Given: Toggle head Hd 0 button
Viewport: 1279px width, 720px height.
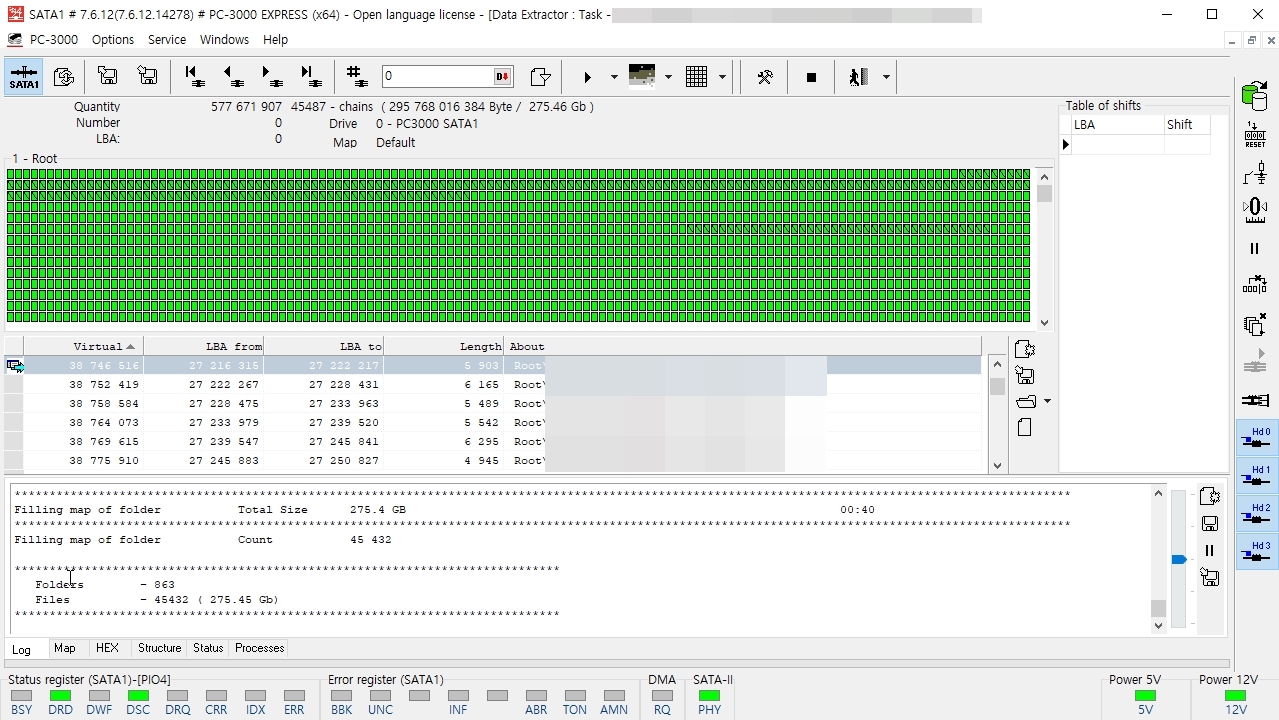Looking at the screenshot, I should [x=1256, y=438].
